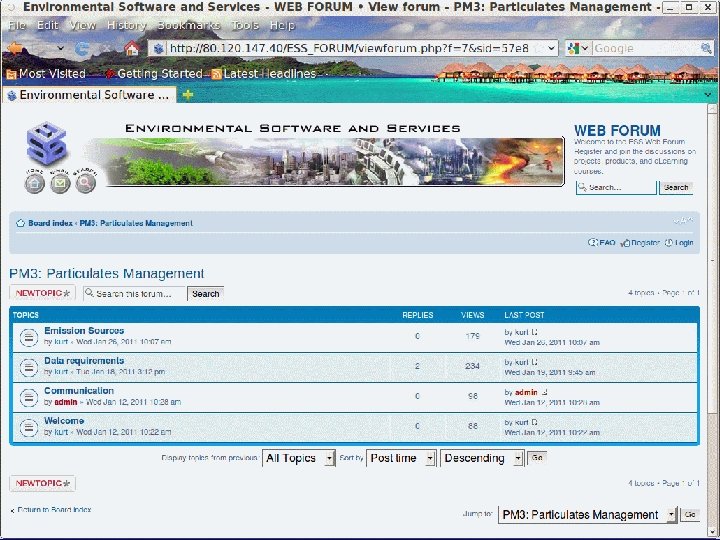720x540 pixels.
Task: Click the Google search box
Action: 646,48
